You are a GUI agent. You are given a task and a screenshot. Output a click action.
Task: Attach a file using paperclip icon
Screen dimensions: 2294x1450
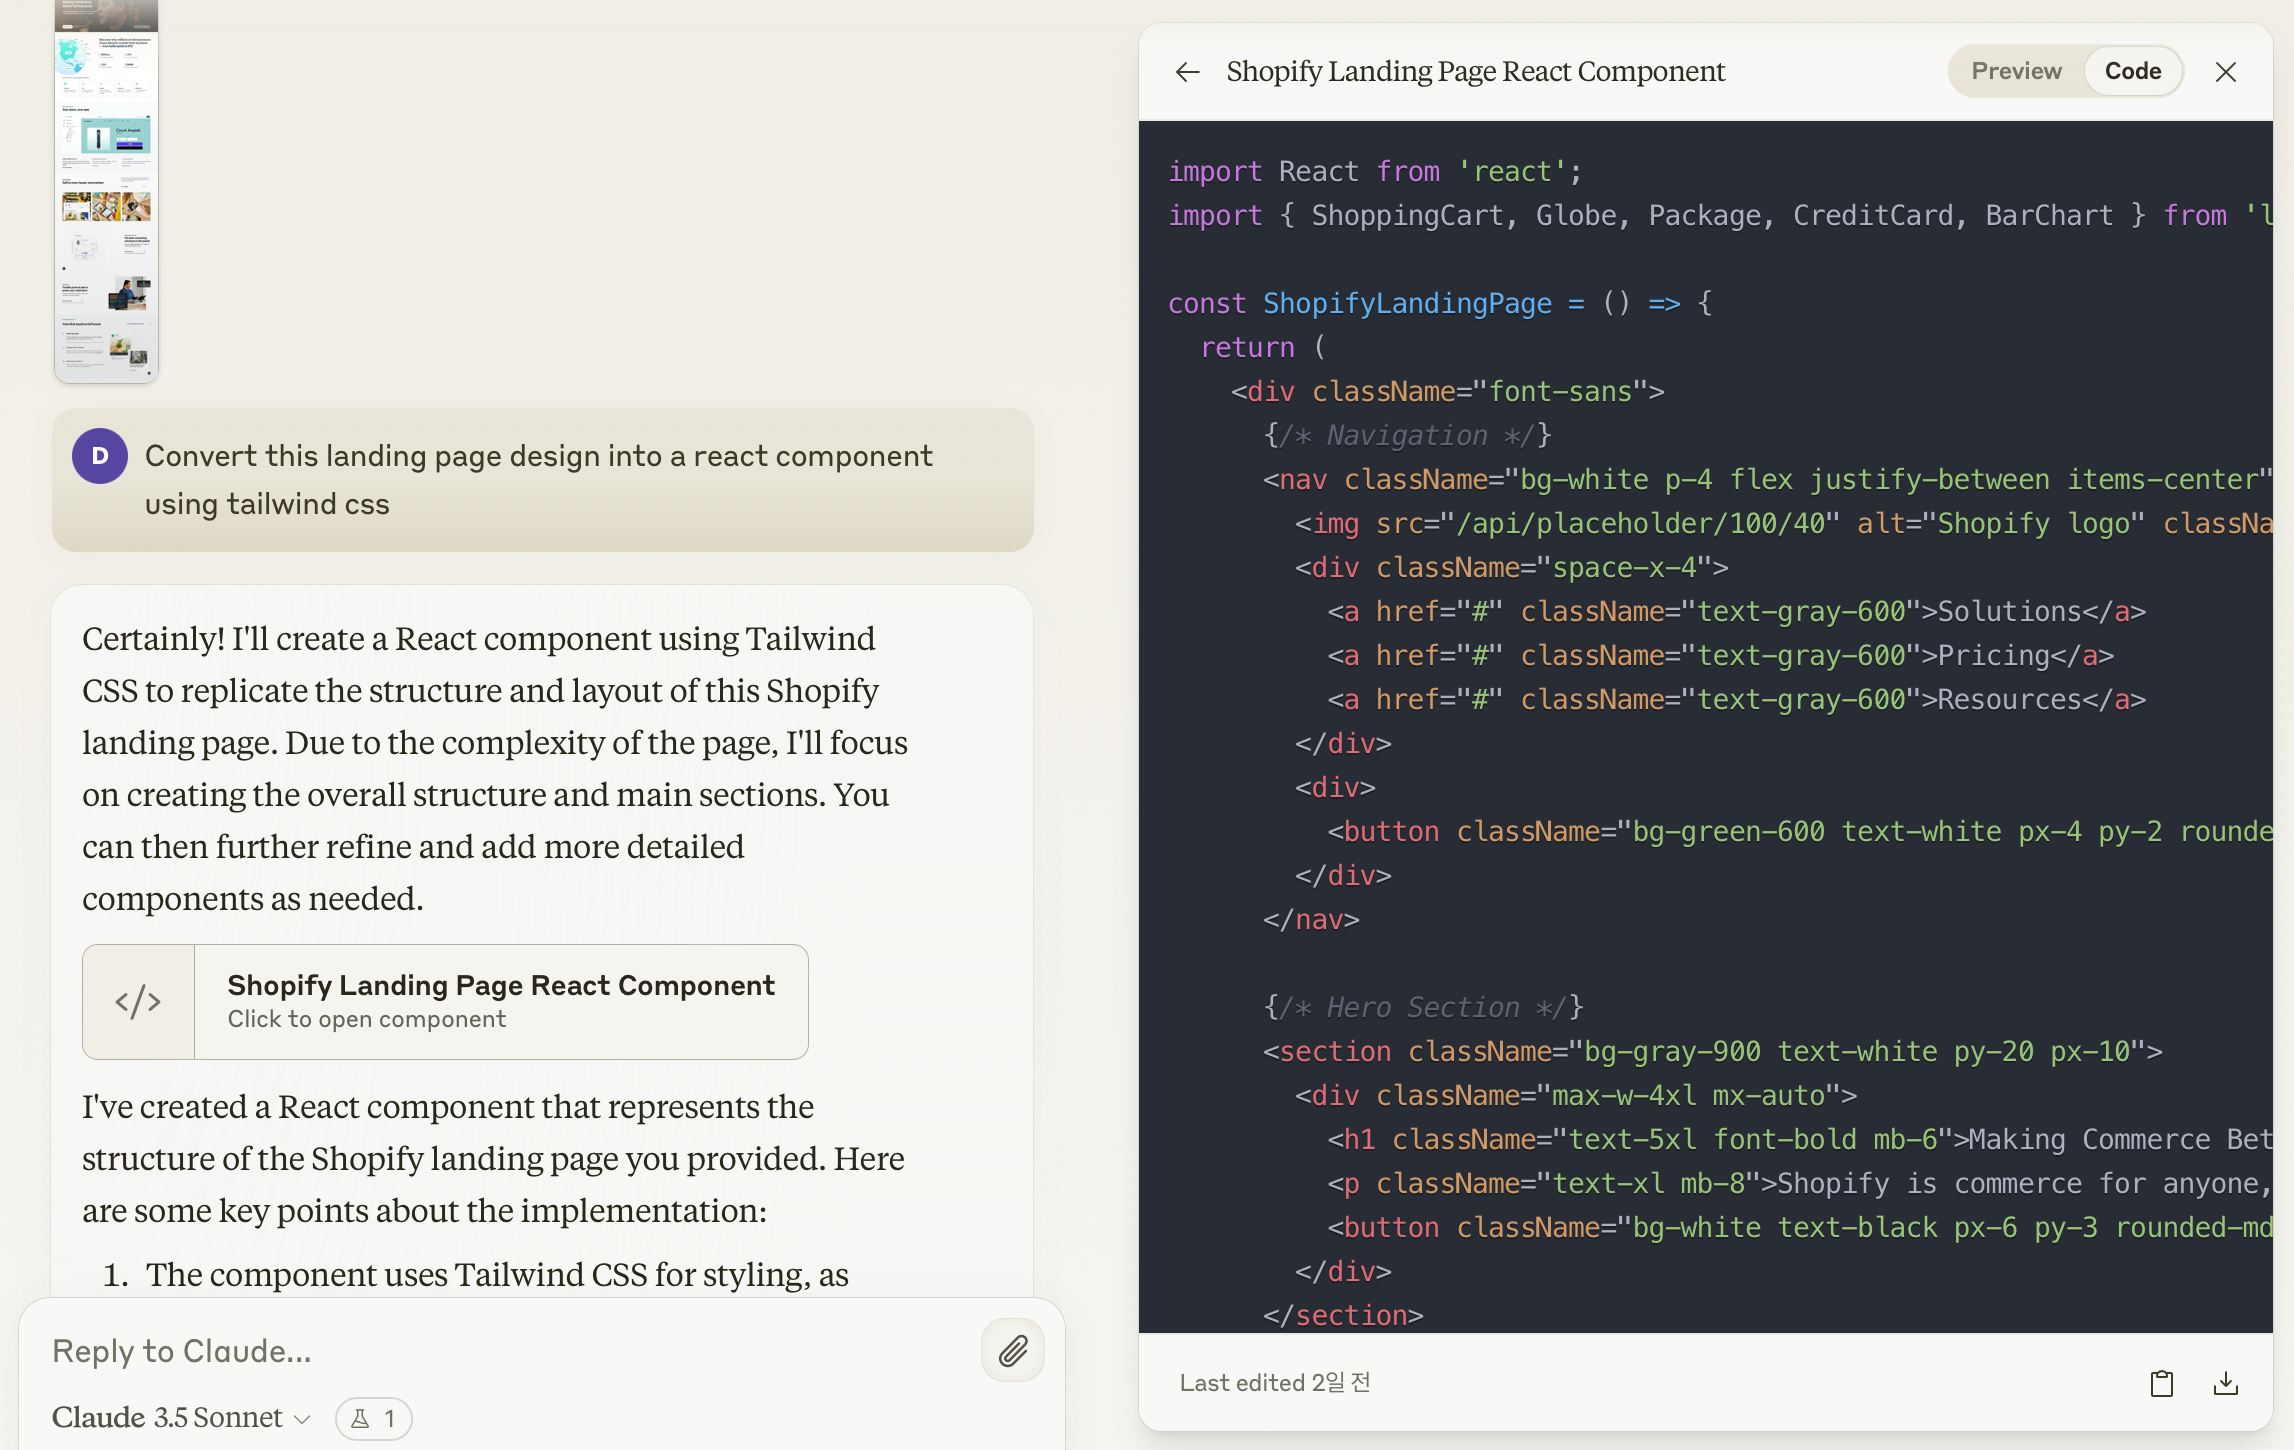pos(1013,1351)
